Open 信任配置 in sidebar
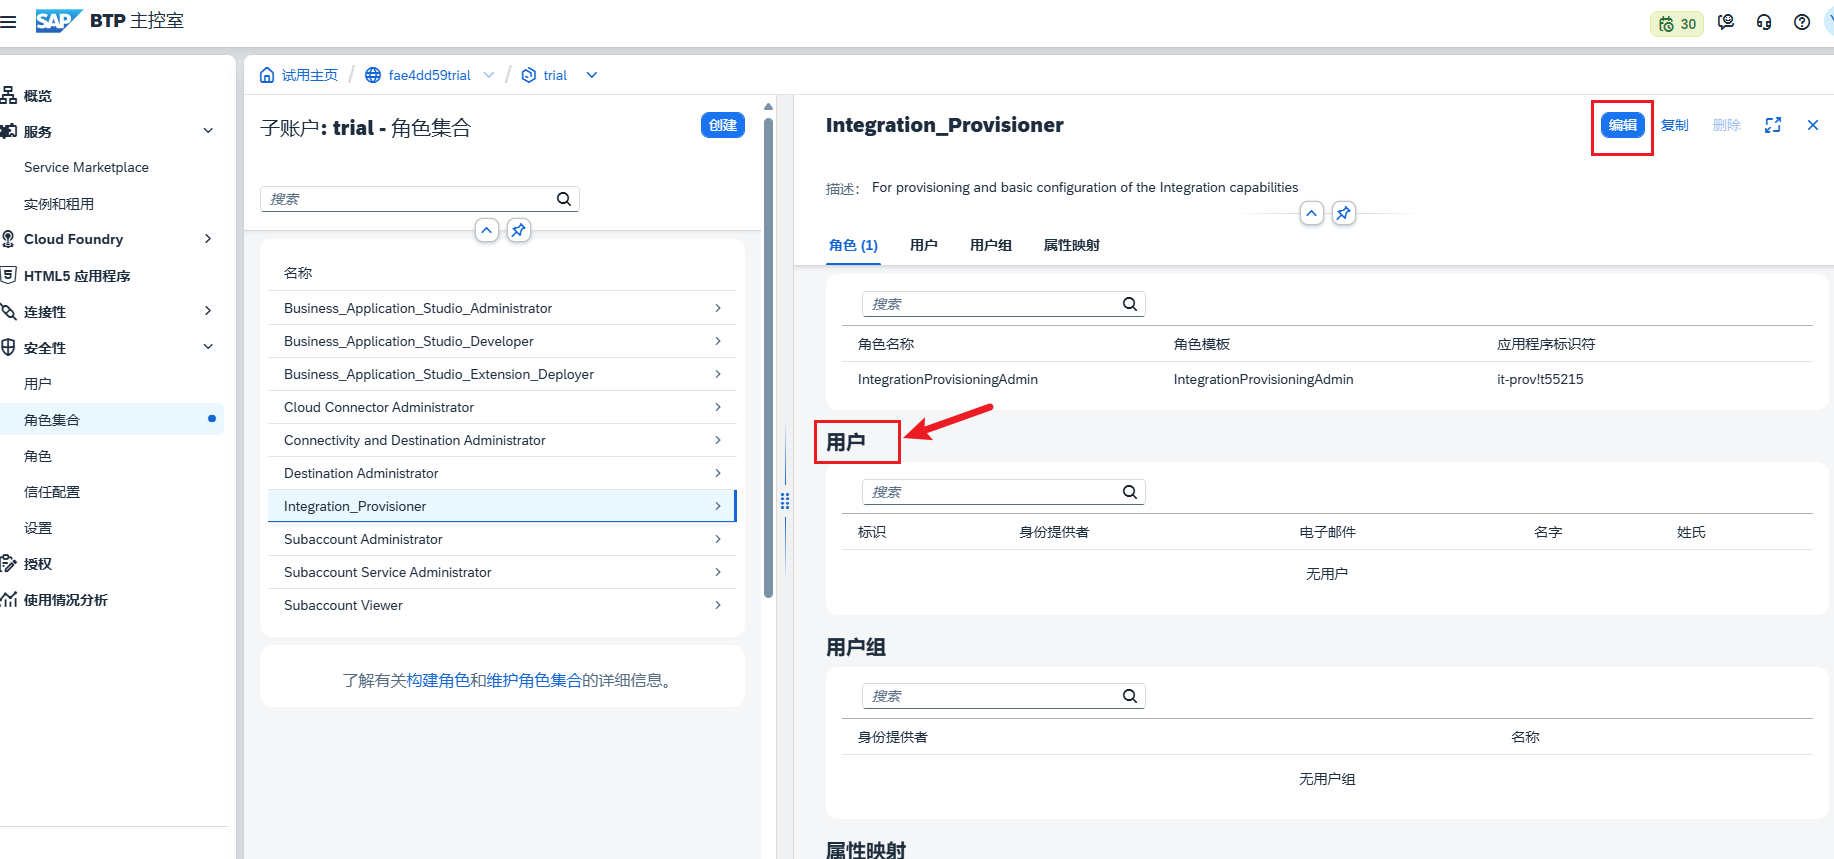Viewport: 1834px width, 859px height. (52, 492)
